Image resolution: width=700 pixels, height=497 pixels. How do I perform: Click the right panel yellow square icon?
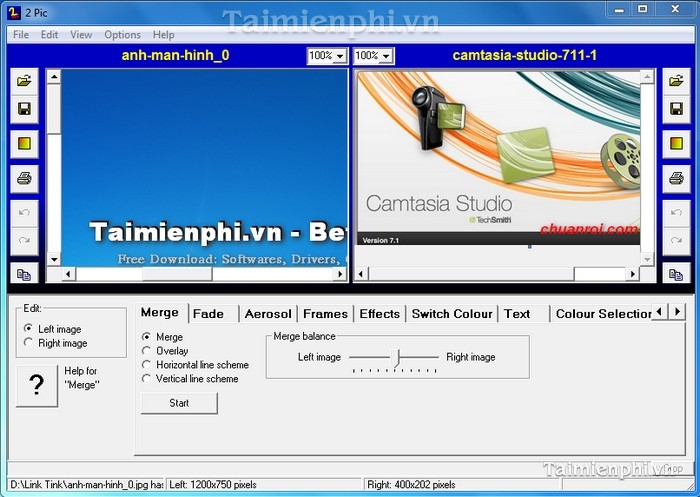pos(674,144)
